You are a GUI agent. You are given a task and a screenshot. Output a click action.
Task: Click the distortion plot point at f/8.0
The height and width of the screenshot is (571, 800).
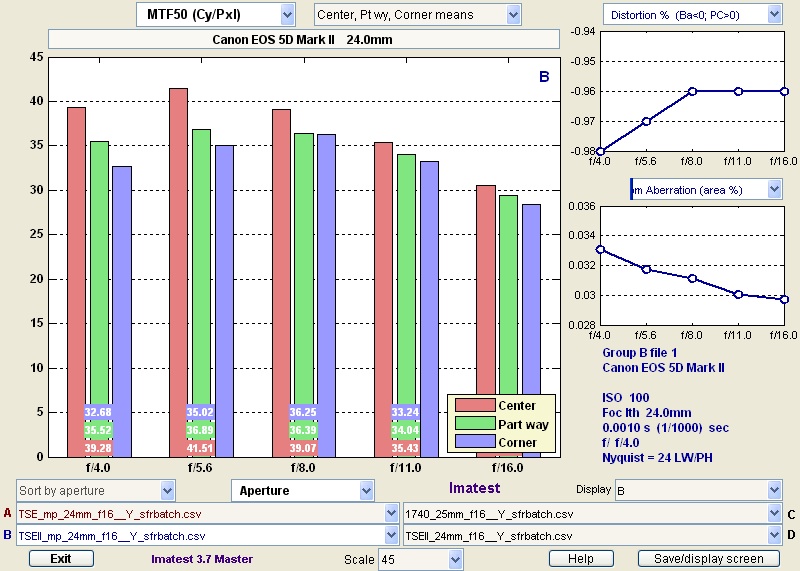[x=692, y=92]
